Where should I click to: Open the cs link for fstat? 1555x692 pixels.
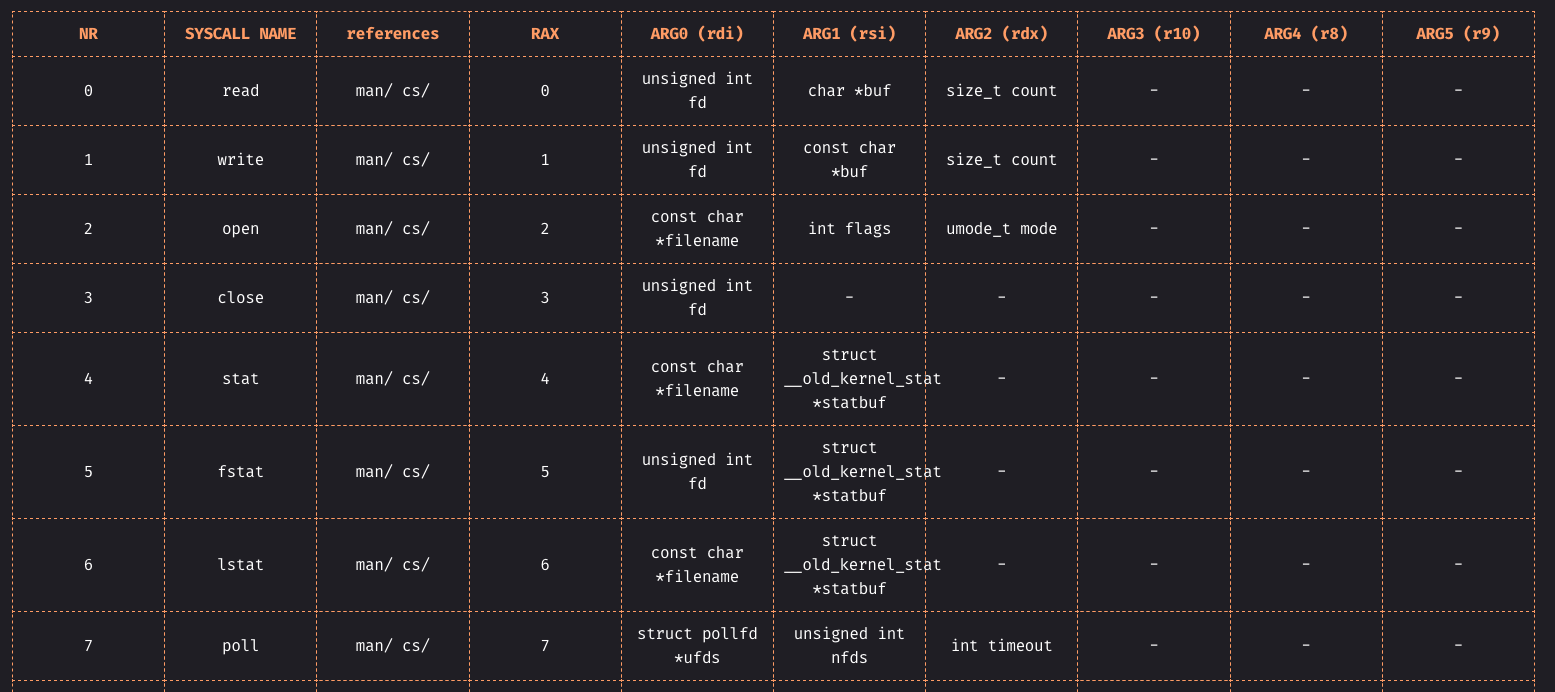pos(415,472)
